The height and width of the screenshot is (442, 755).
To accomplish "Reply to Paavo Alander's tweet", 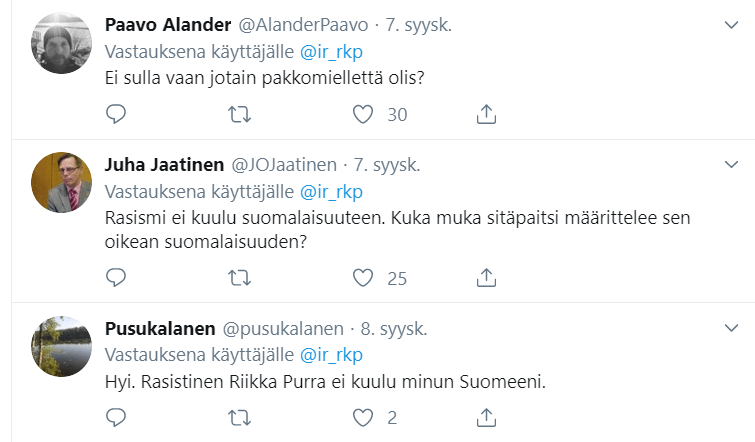I will pyautogui.click(x=117, y=114).
